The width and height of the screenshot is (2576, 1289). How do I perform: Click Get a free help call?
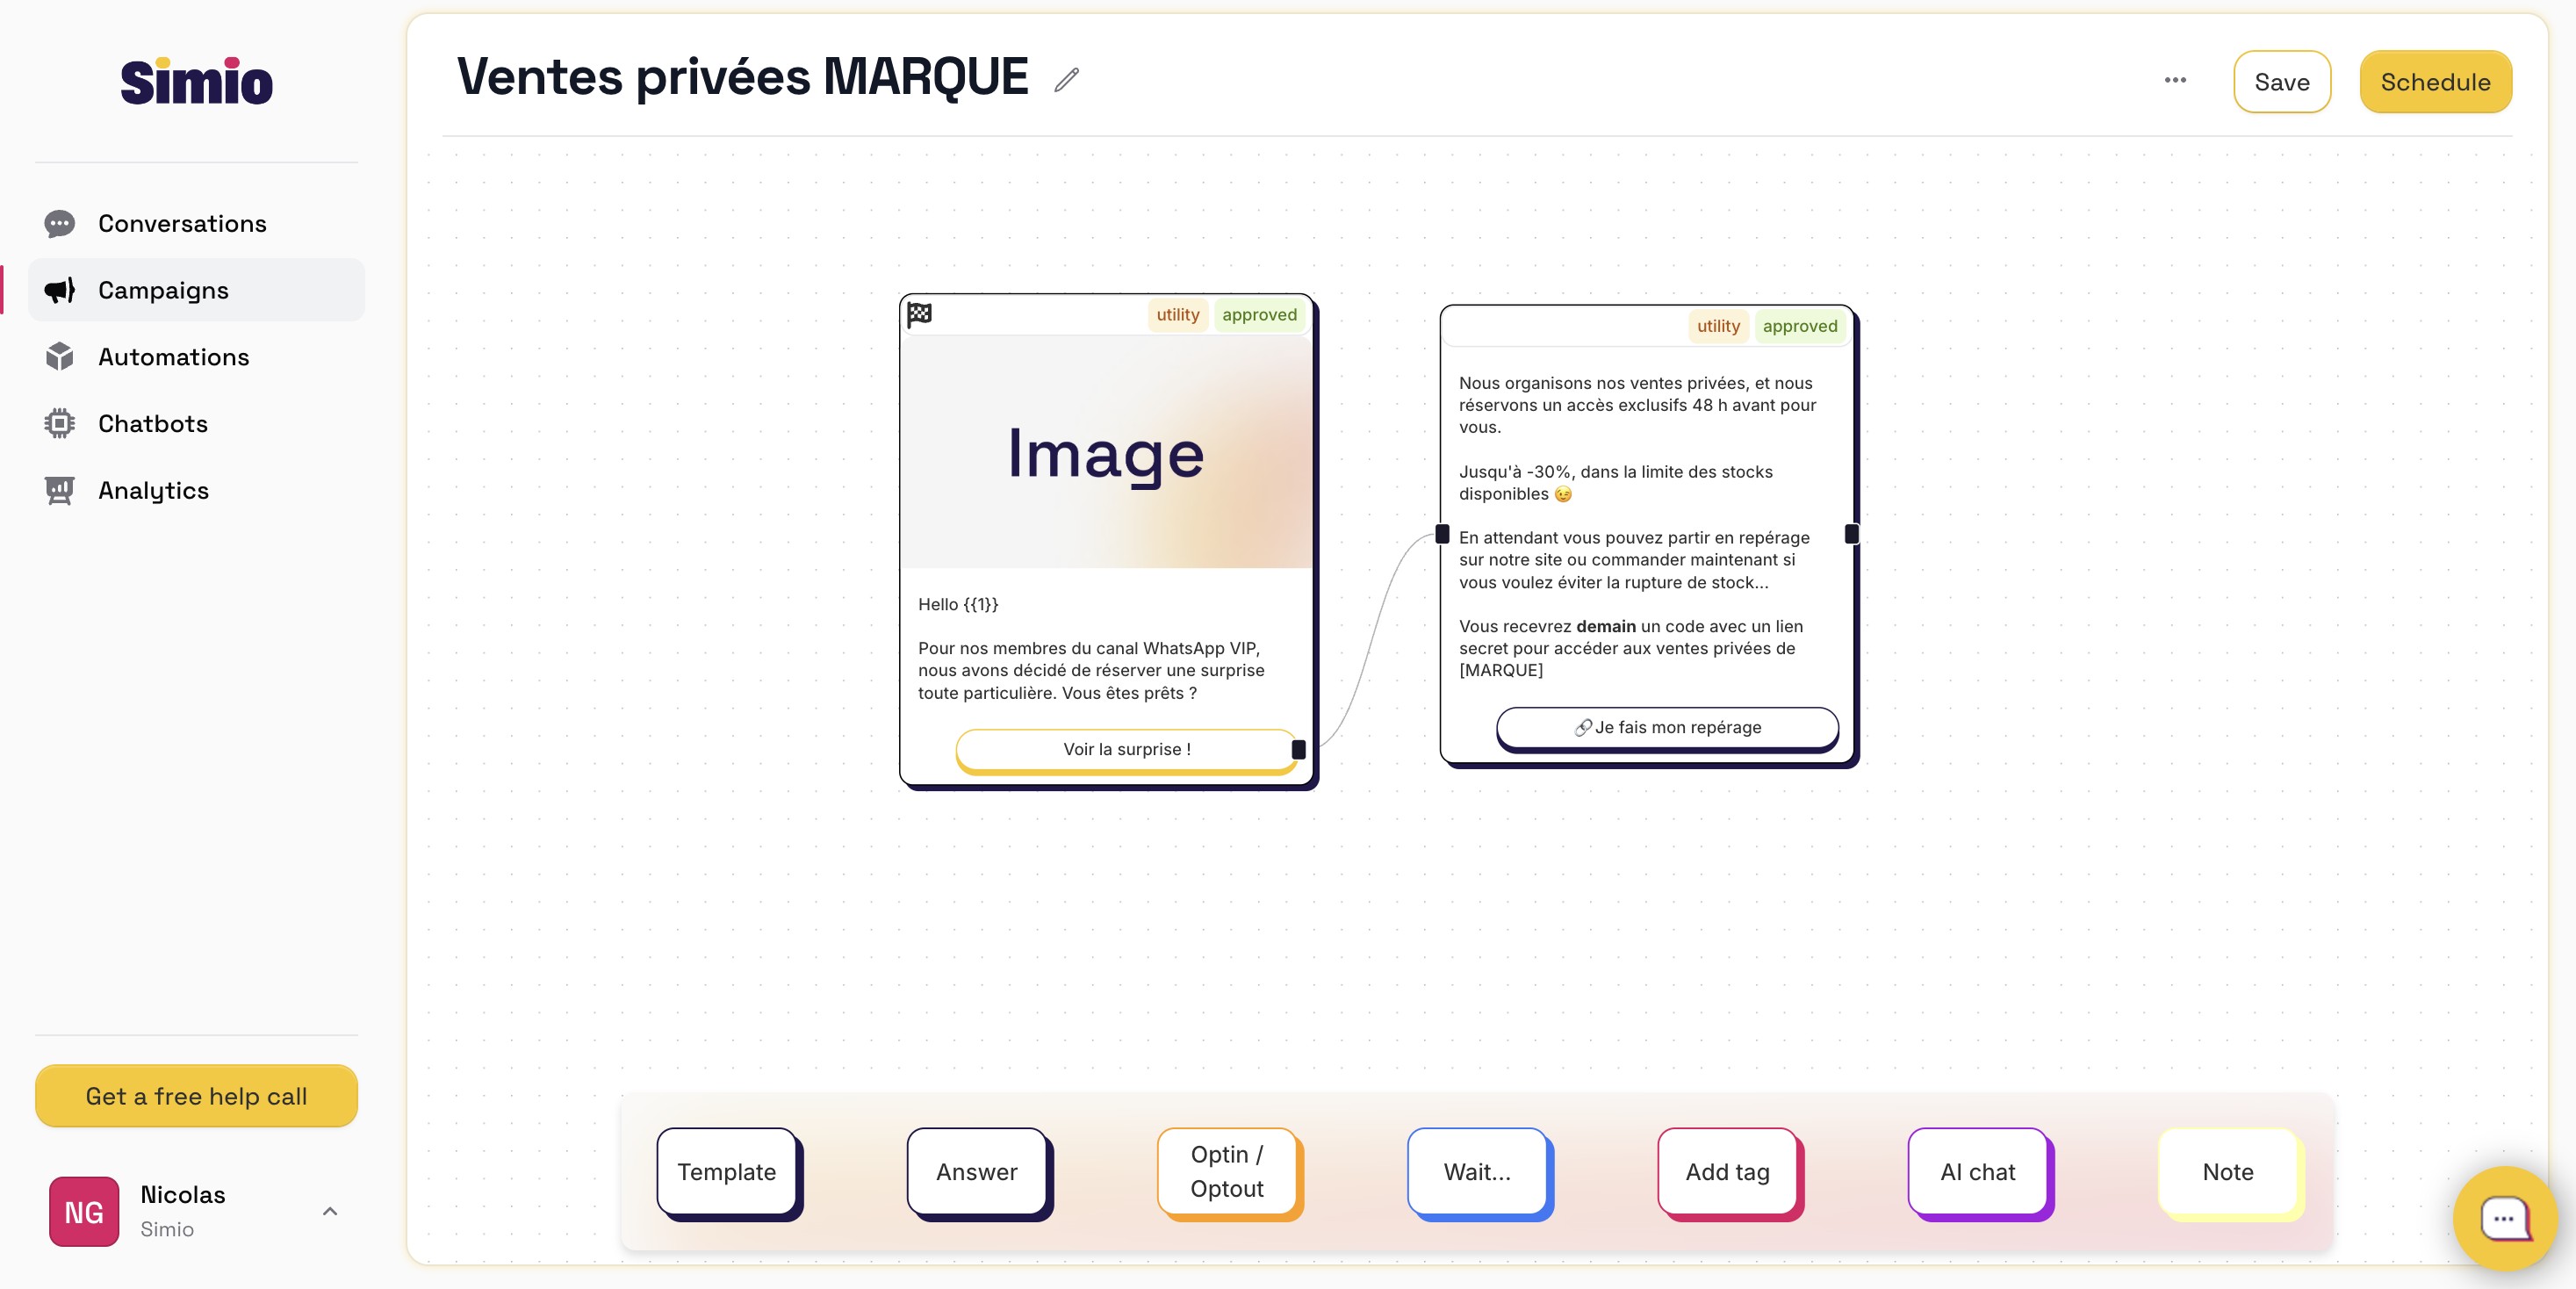[196, 1096]
